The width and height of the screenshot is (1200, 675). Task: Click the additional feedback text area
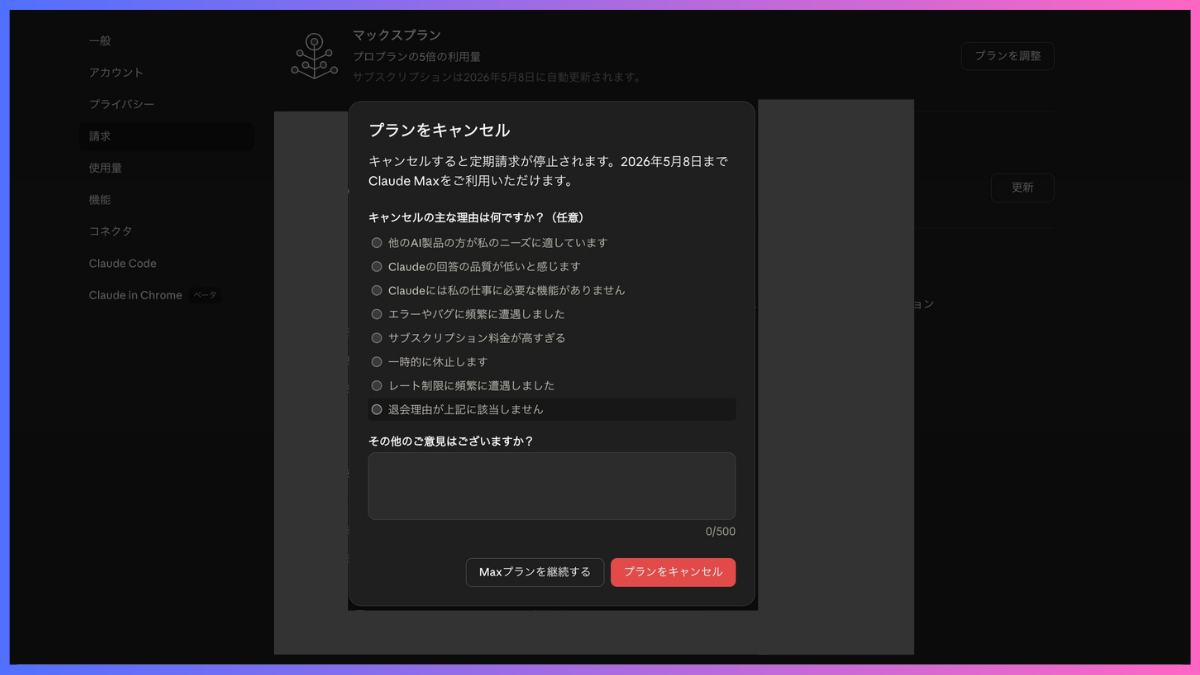tap(552, 486)
